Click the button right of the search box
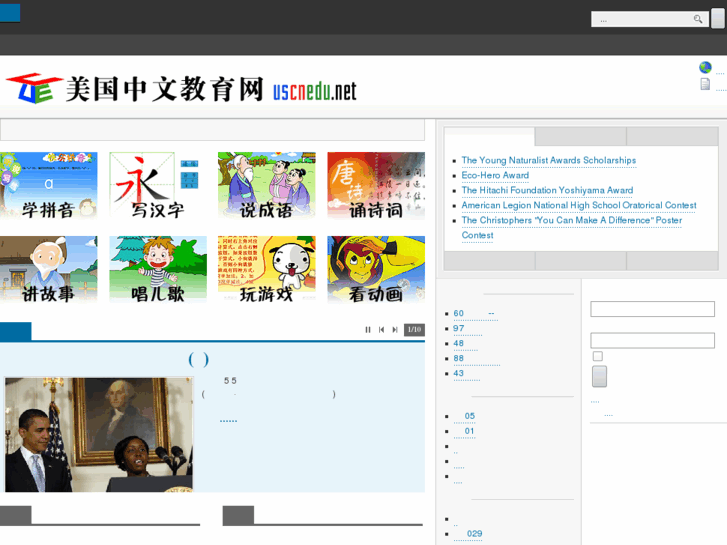727x545 pixels. [718, 19]
